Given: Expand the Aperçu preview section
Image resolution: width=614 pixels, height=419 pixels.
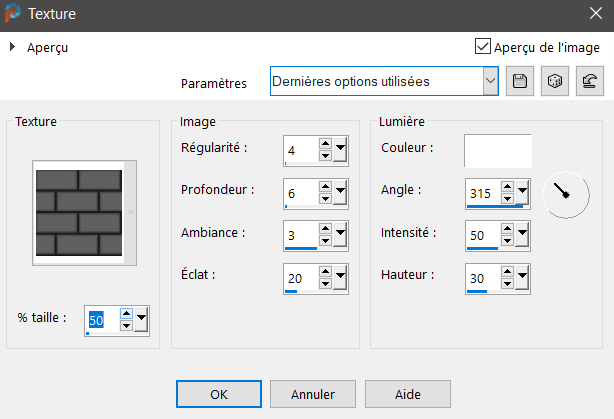Looking at the screenshot, I should pos(13,47).
